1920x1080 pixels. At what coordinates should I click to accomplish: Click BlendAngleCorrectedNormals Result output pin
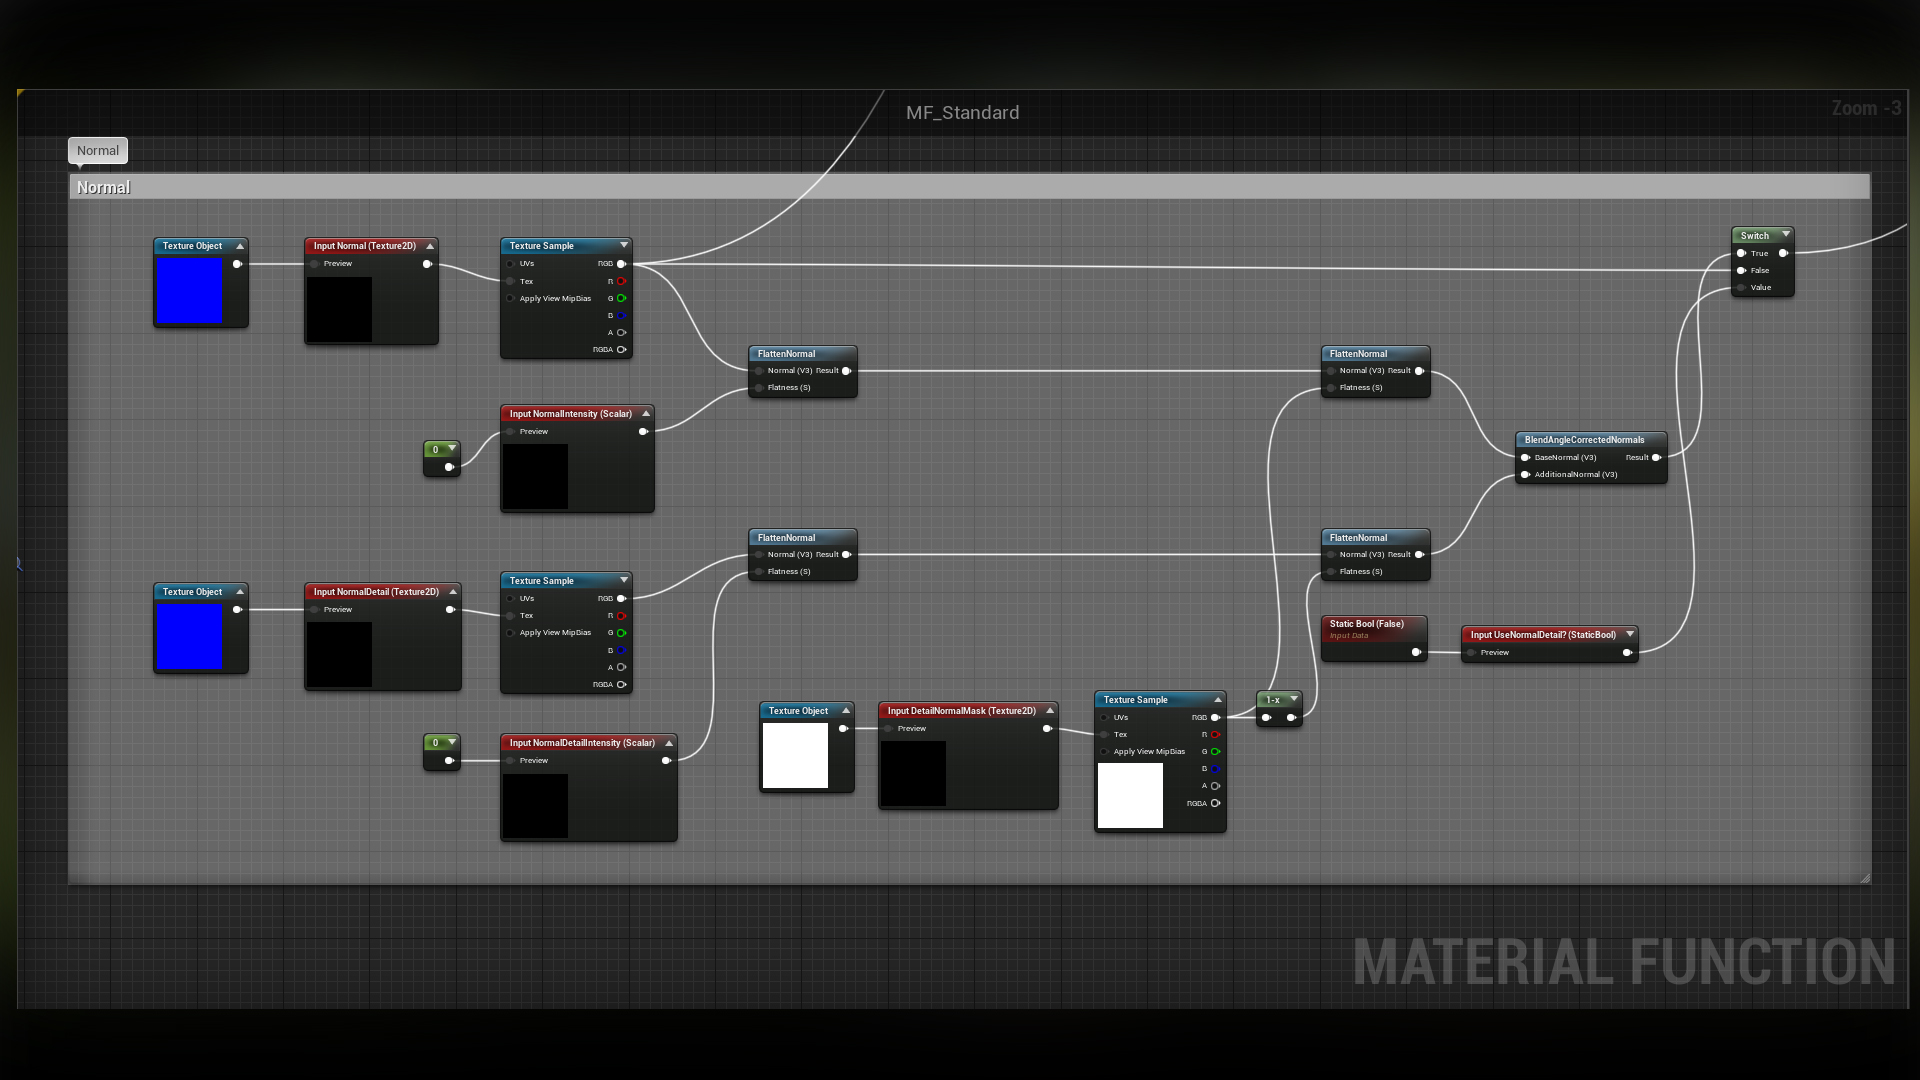(1656, 458)
